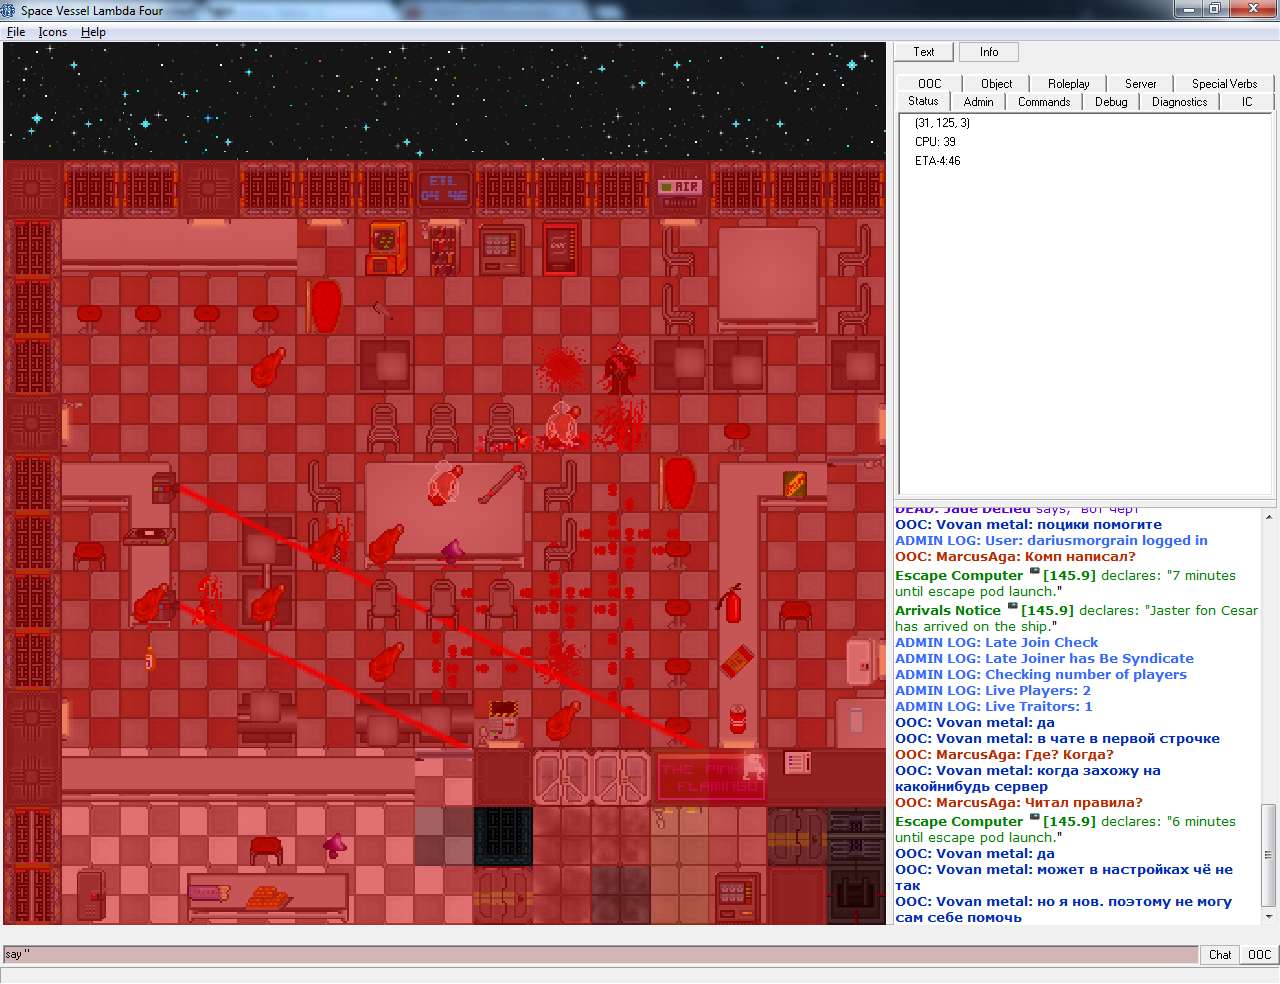1280x984 pixels.
Task: Click the Chat button beside the input bar
Action: [x=1220, y=954]
